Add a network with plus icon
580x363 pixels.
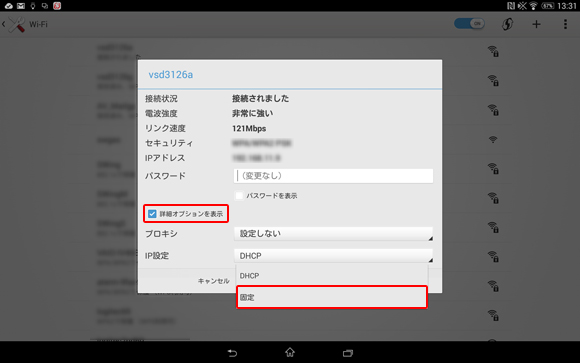click(x=536, y=24)
